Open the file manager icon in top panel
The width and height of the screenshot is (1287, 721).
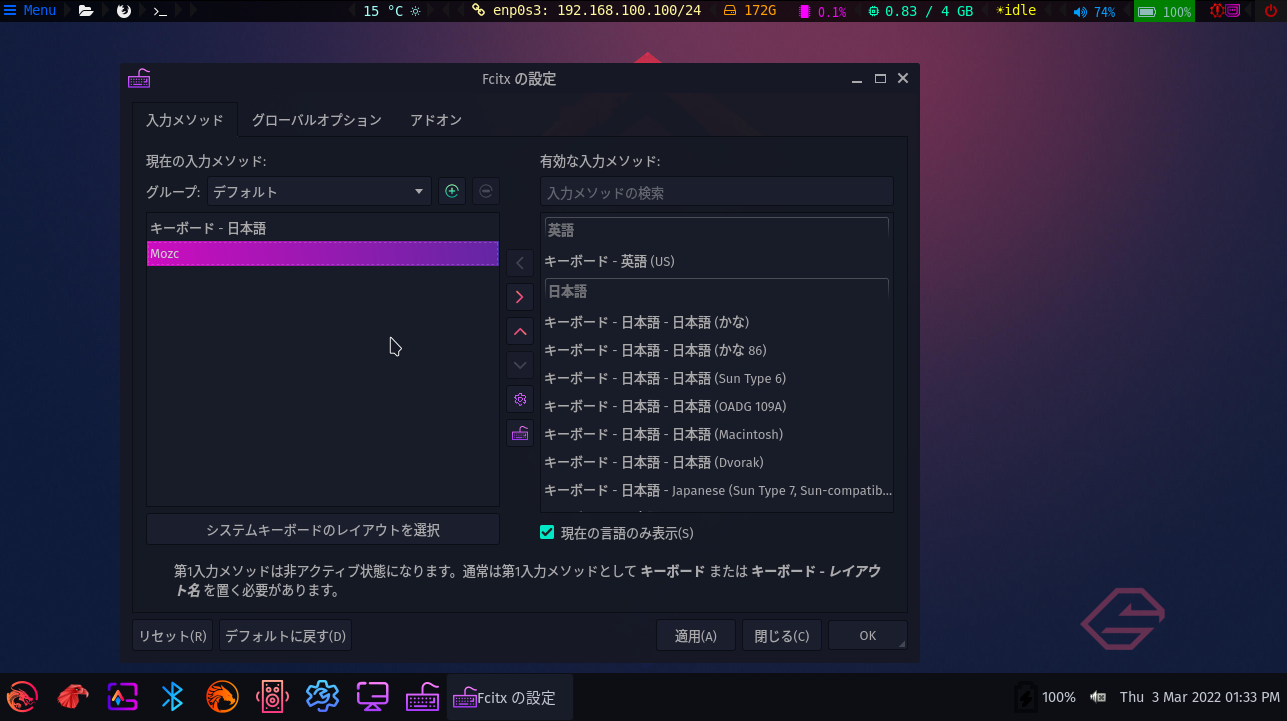click(x=86, y=11)
